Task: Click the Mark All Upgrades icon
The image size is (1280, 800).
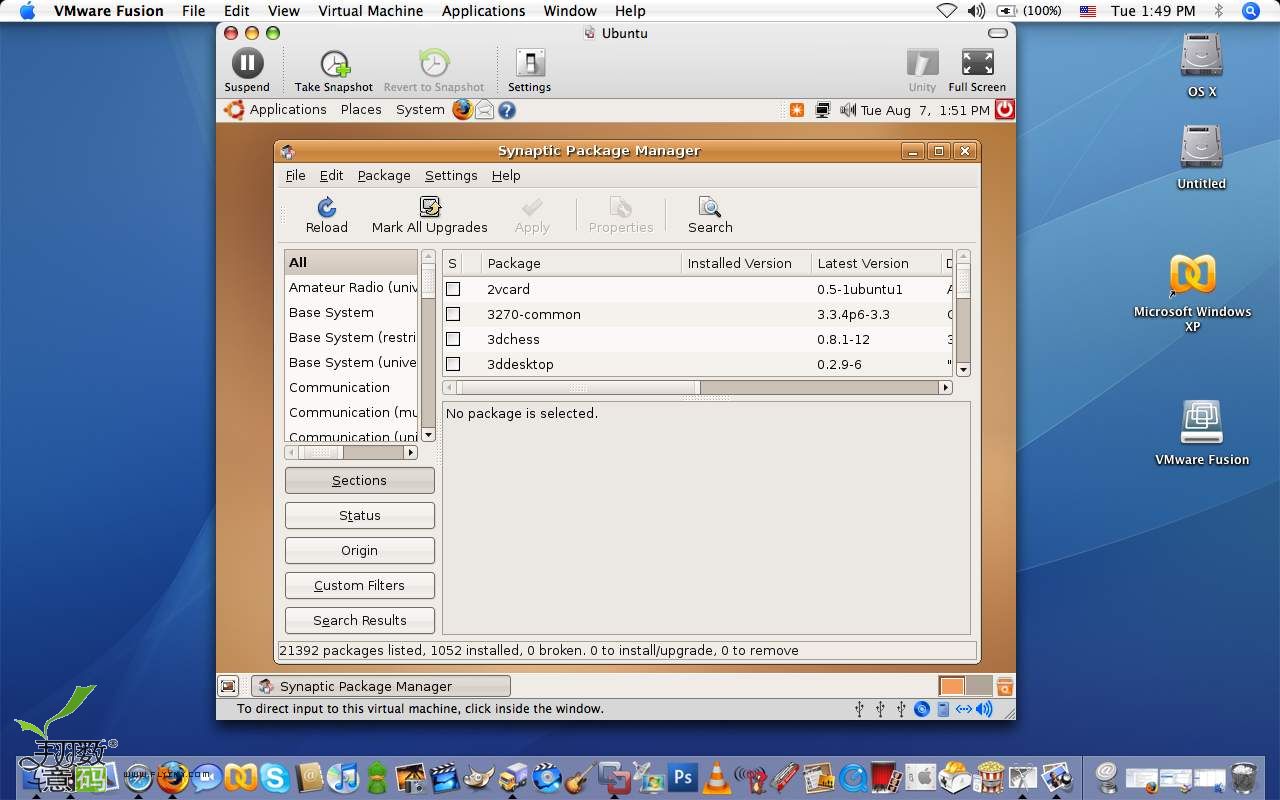Action: (x=430, y=207)
